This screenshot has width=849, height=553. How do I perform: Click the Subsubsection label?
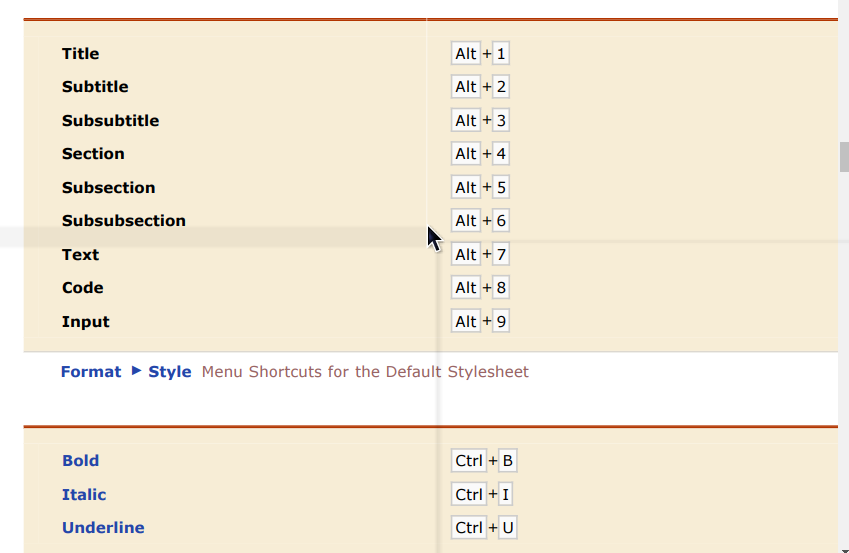point(124,221)
